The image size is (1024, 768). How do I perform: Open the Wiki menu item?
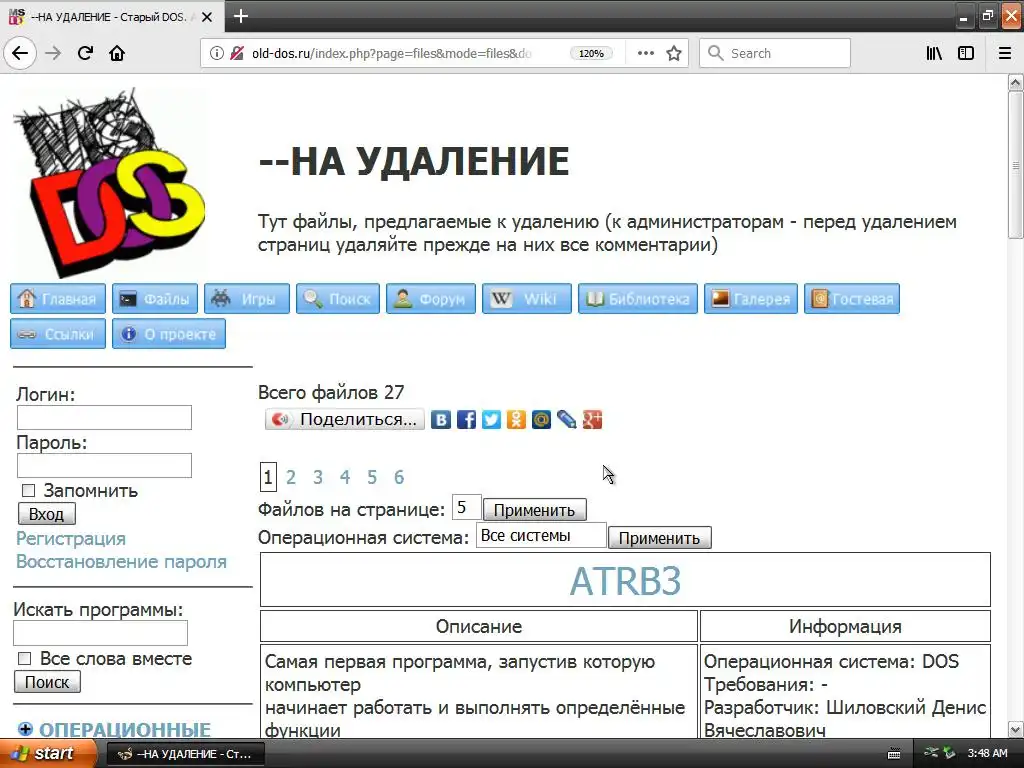coord(527,298)
